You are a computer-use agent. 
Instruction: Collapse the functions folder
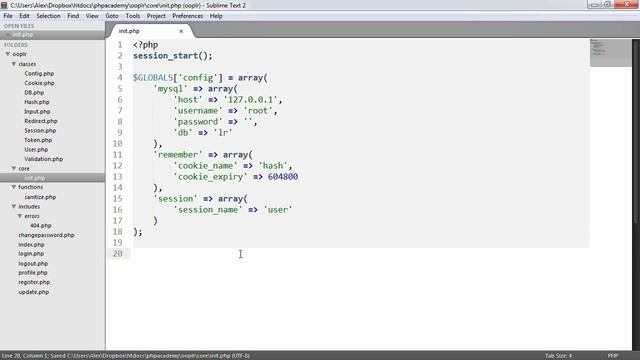pyautogui.click(x=13, y=187)
